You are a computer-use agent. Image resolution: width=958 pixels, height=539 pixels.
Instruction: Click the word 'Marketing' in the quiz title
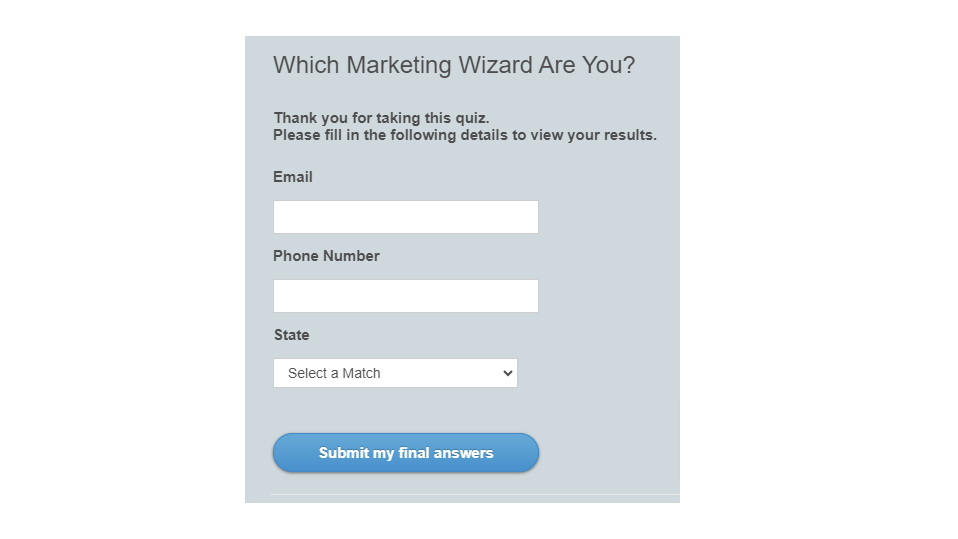point(398,65)
